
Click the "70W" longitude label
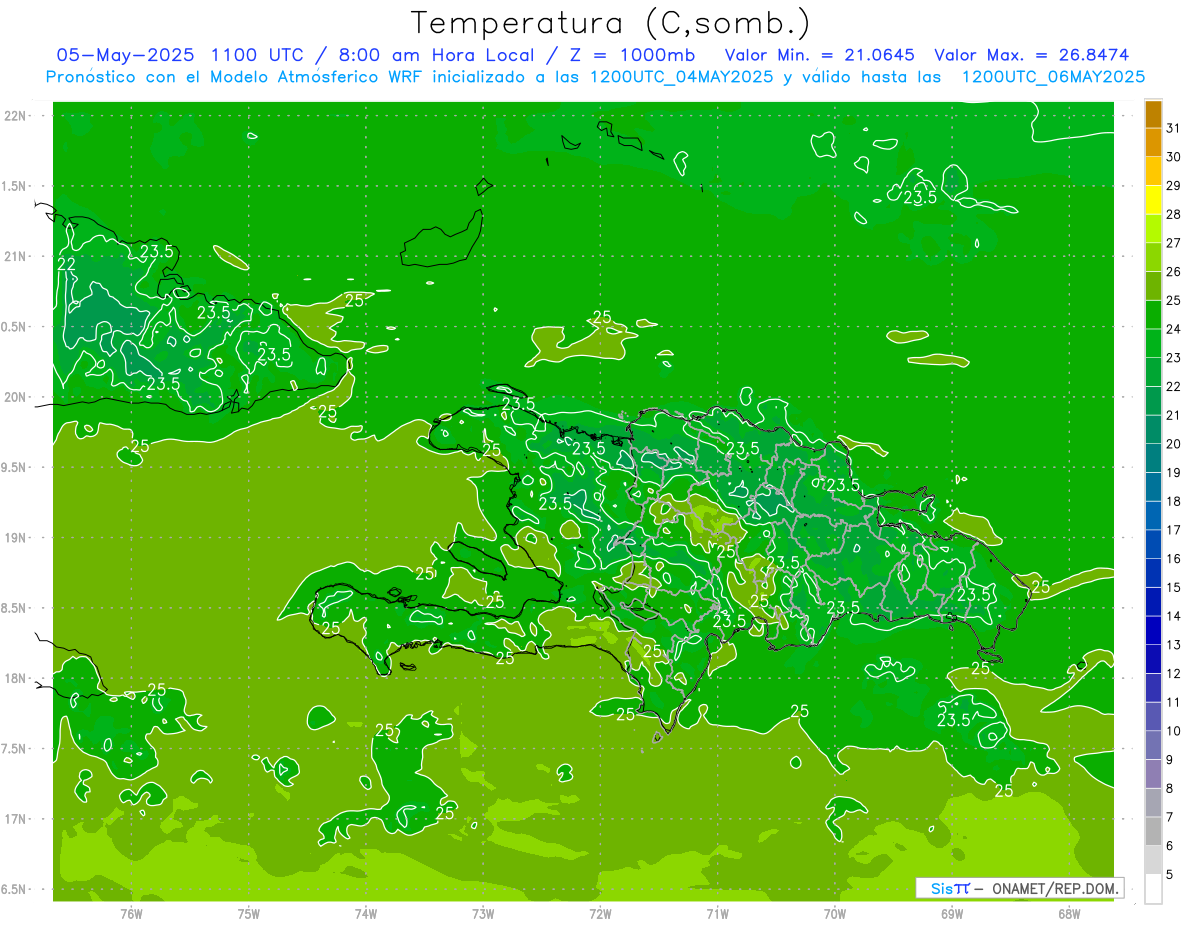tap(835, 913)
